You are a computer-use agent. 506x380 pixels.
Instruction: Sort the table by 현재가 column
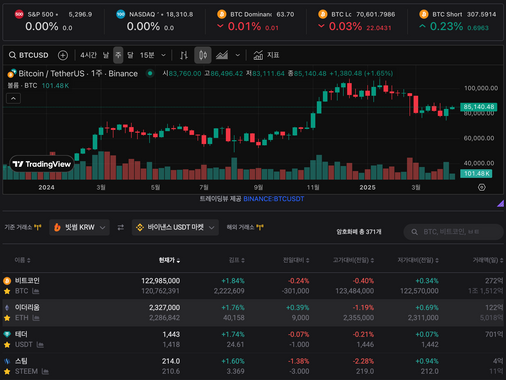169,260
